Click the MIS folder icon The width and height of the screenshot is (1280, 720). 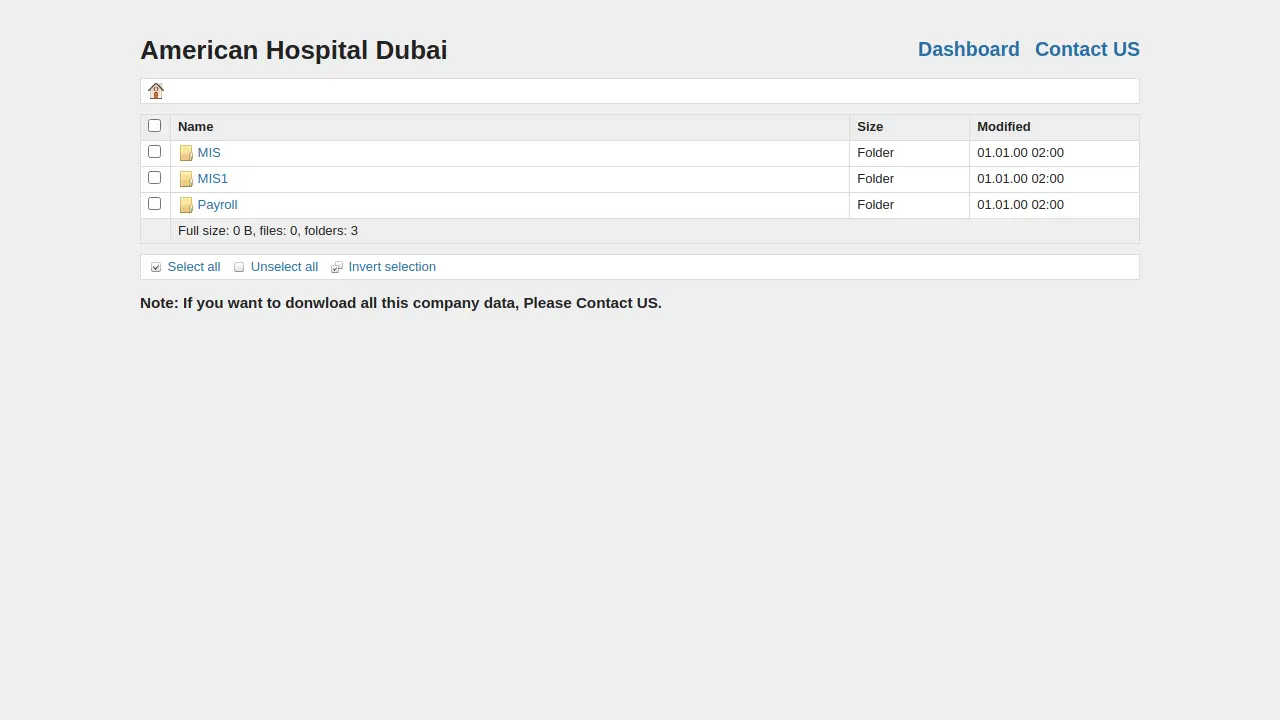tap(186, 153)
